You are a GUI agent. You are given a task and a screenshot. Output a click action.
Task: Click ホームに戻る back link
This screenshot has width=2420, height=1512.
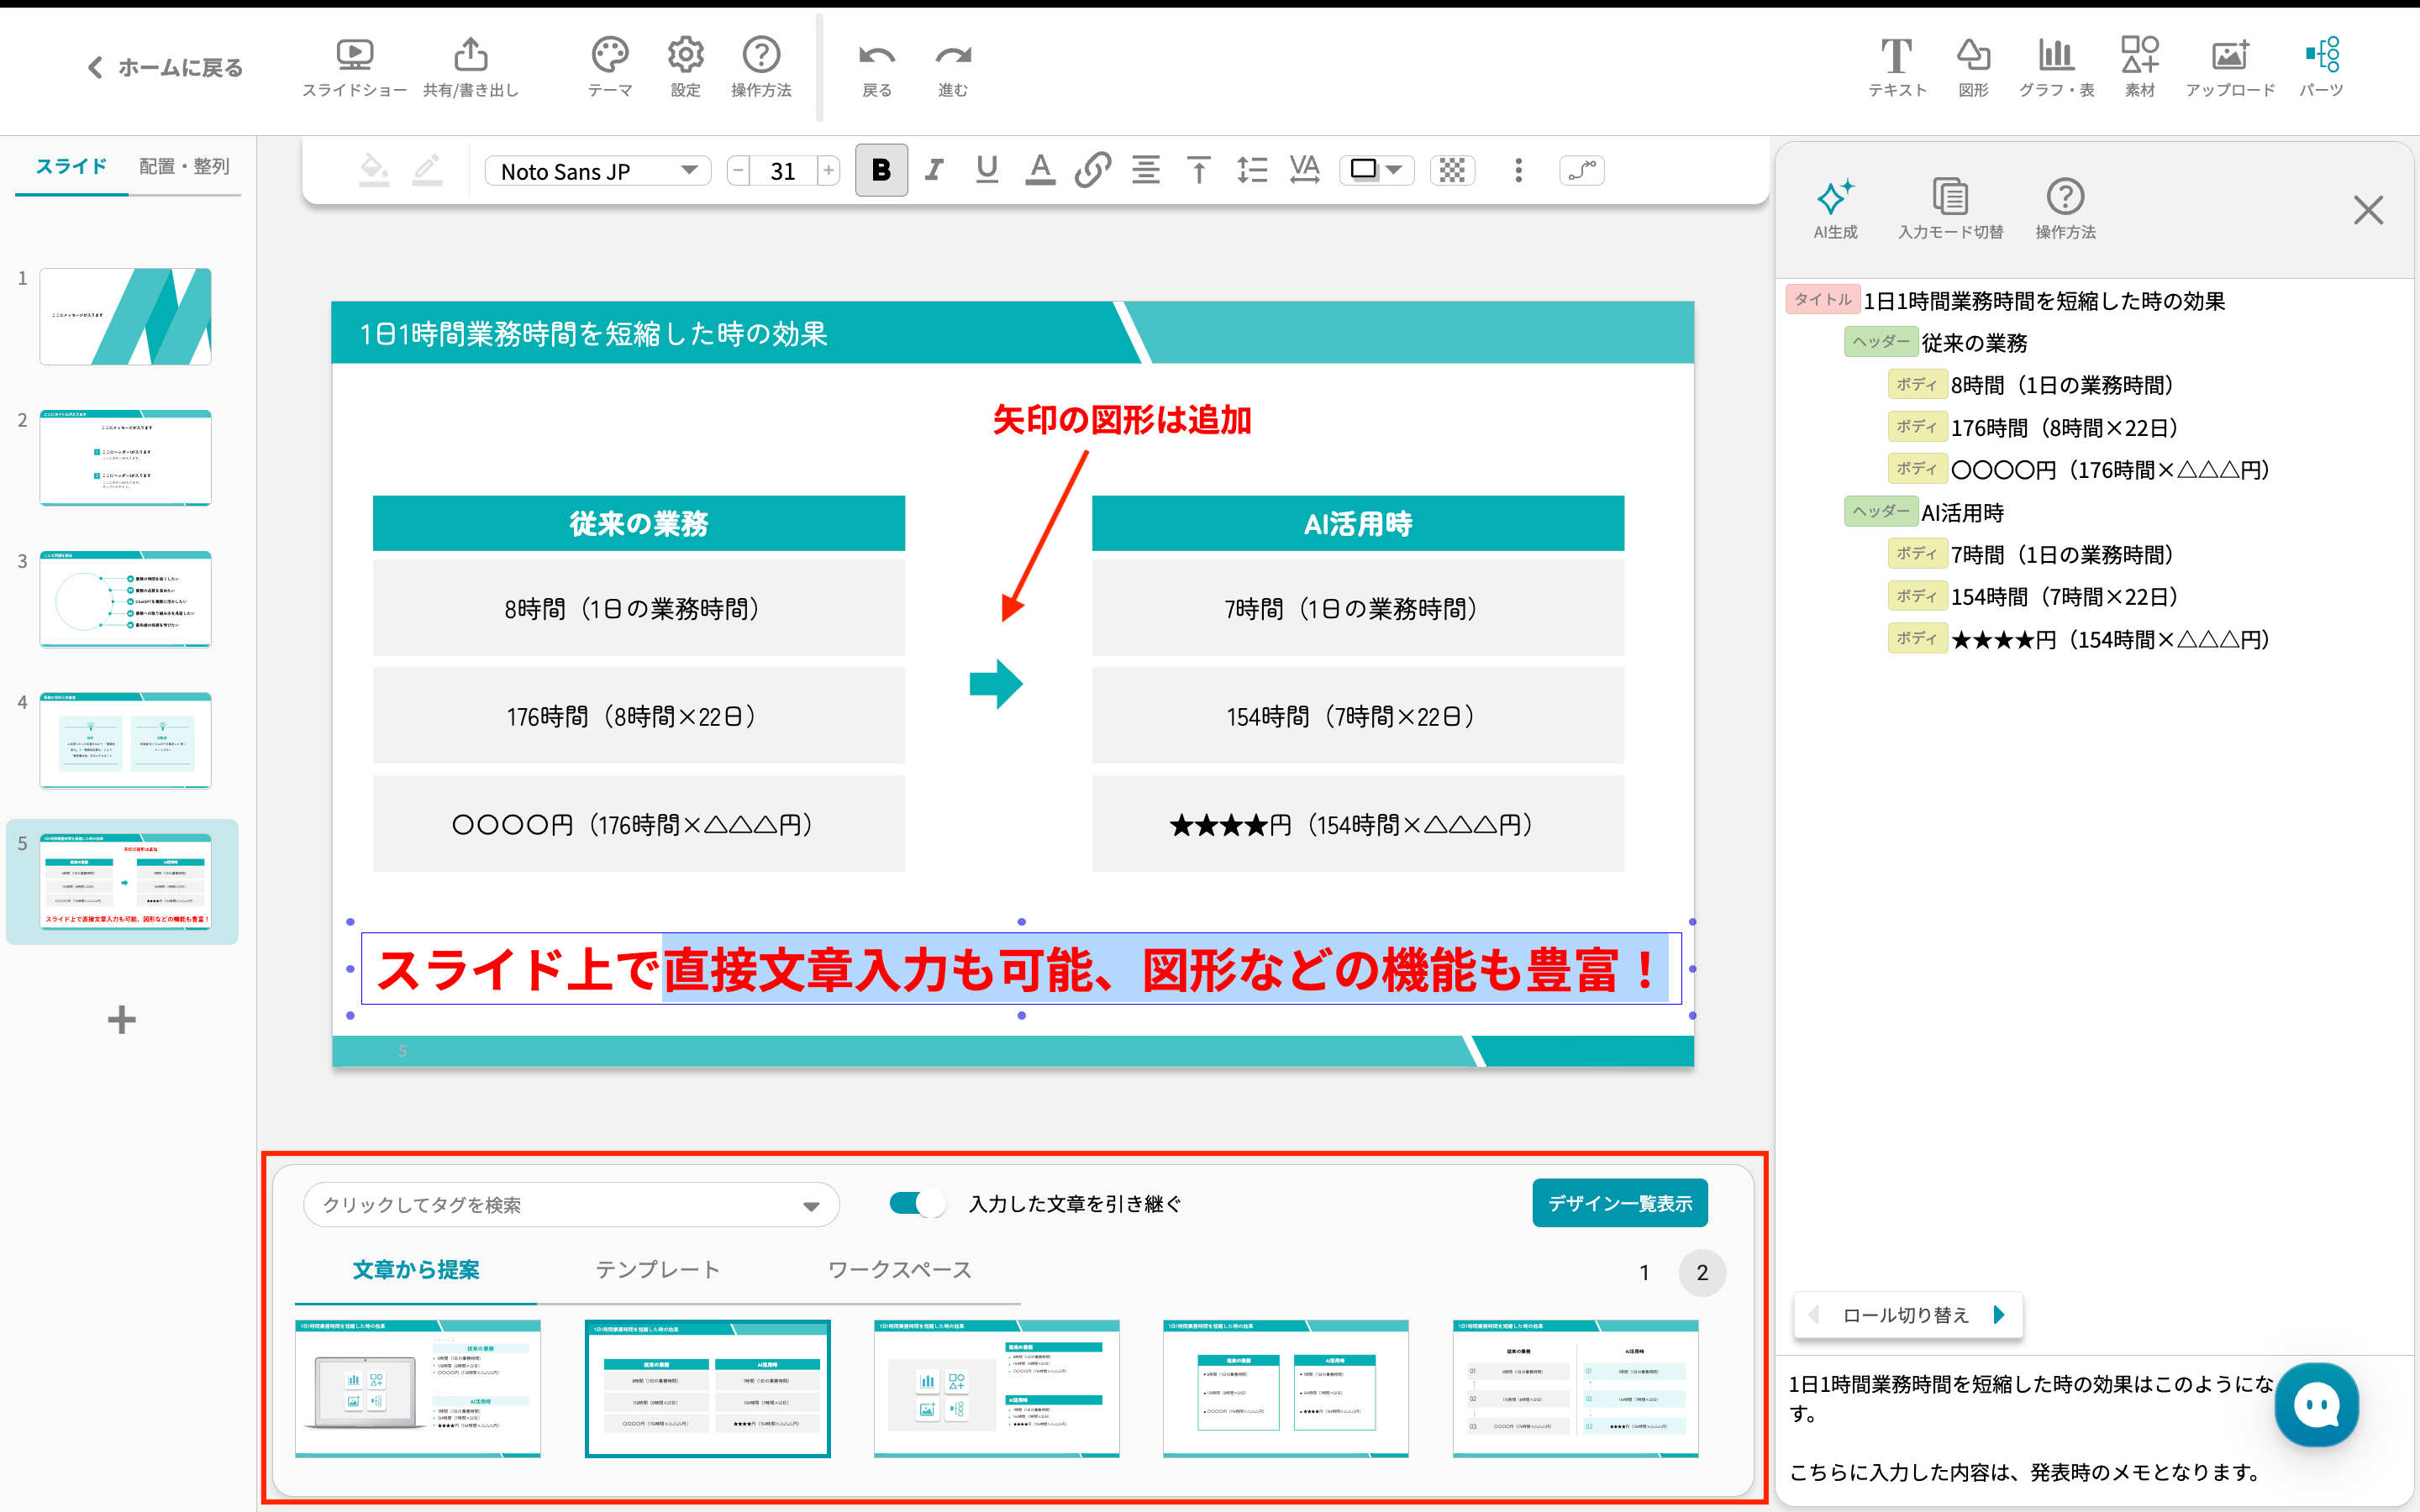165,67
